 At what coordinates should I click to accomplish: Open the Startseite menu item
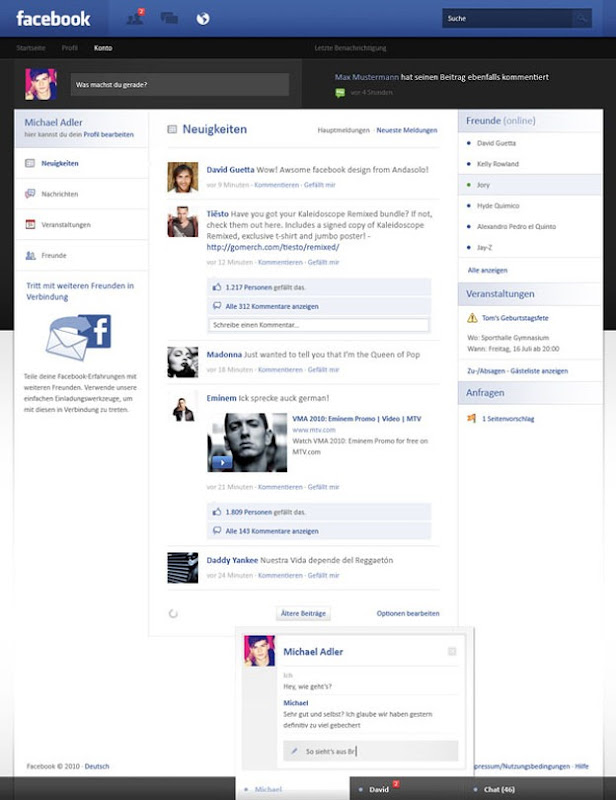pyautogui.click(x=31, y=48)
